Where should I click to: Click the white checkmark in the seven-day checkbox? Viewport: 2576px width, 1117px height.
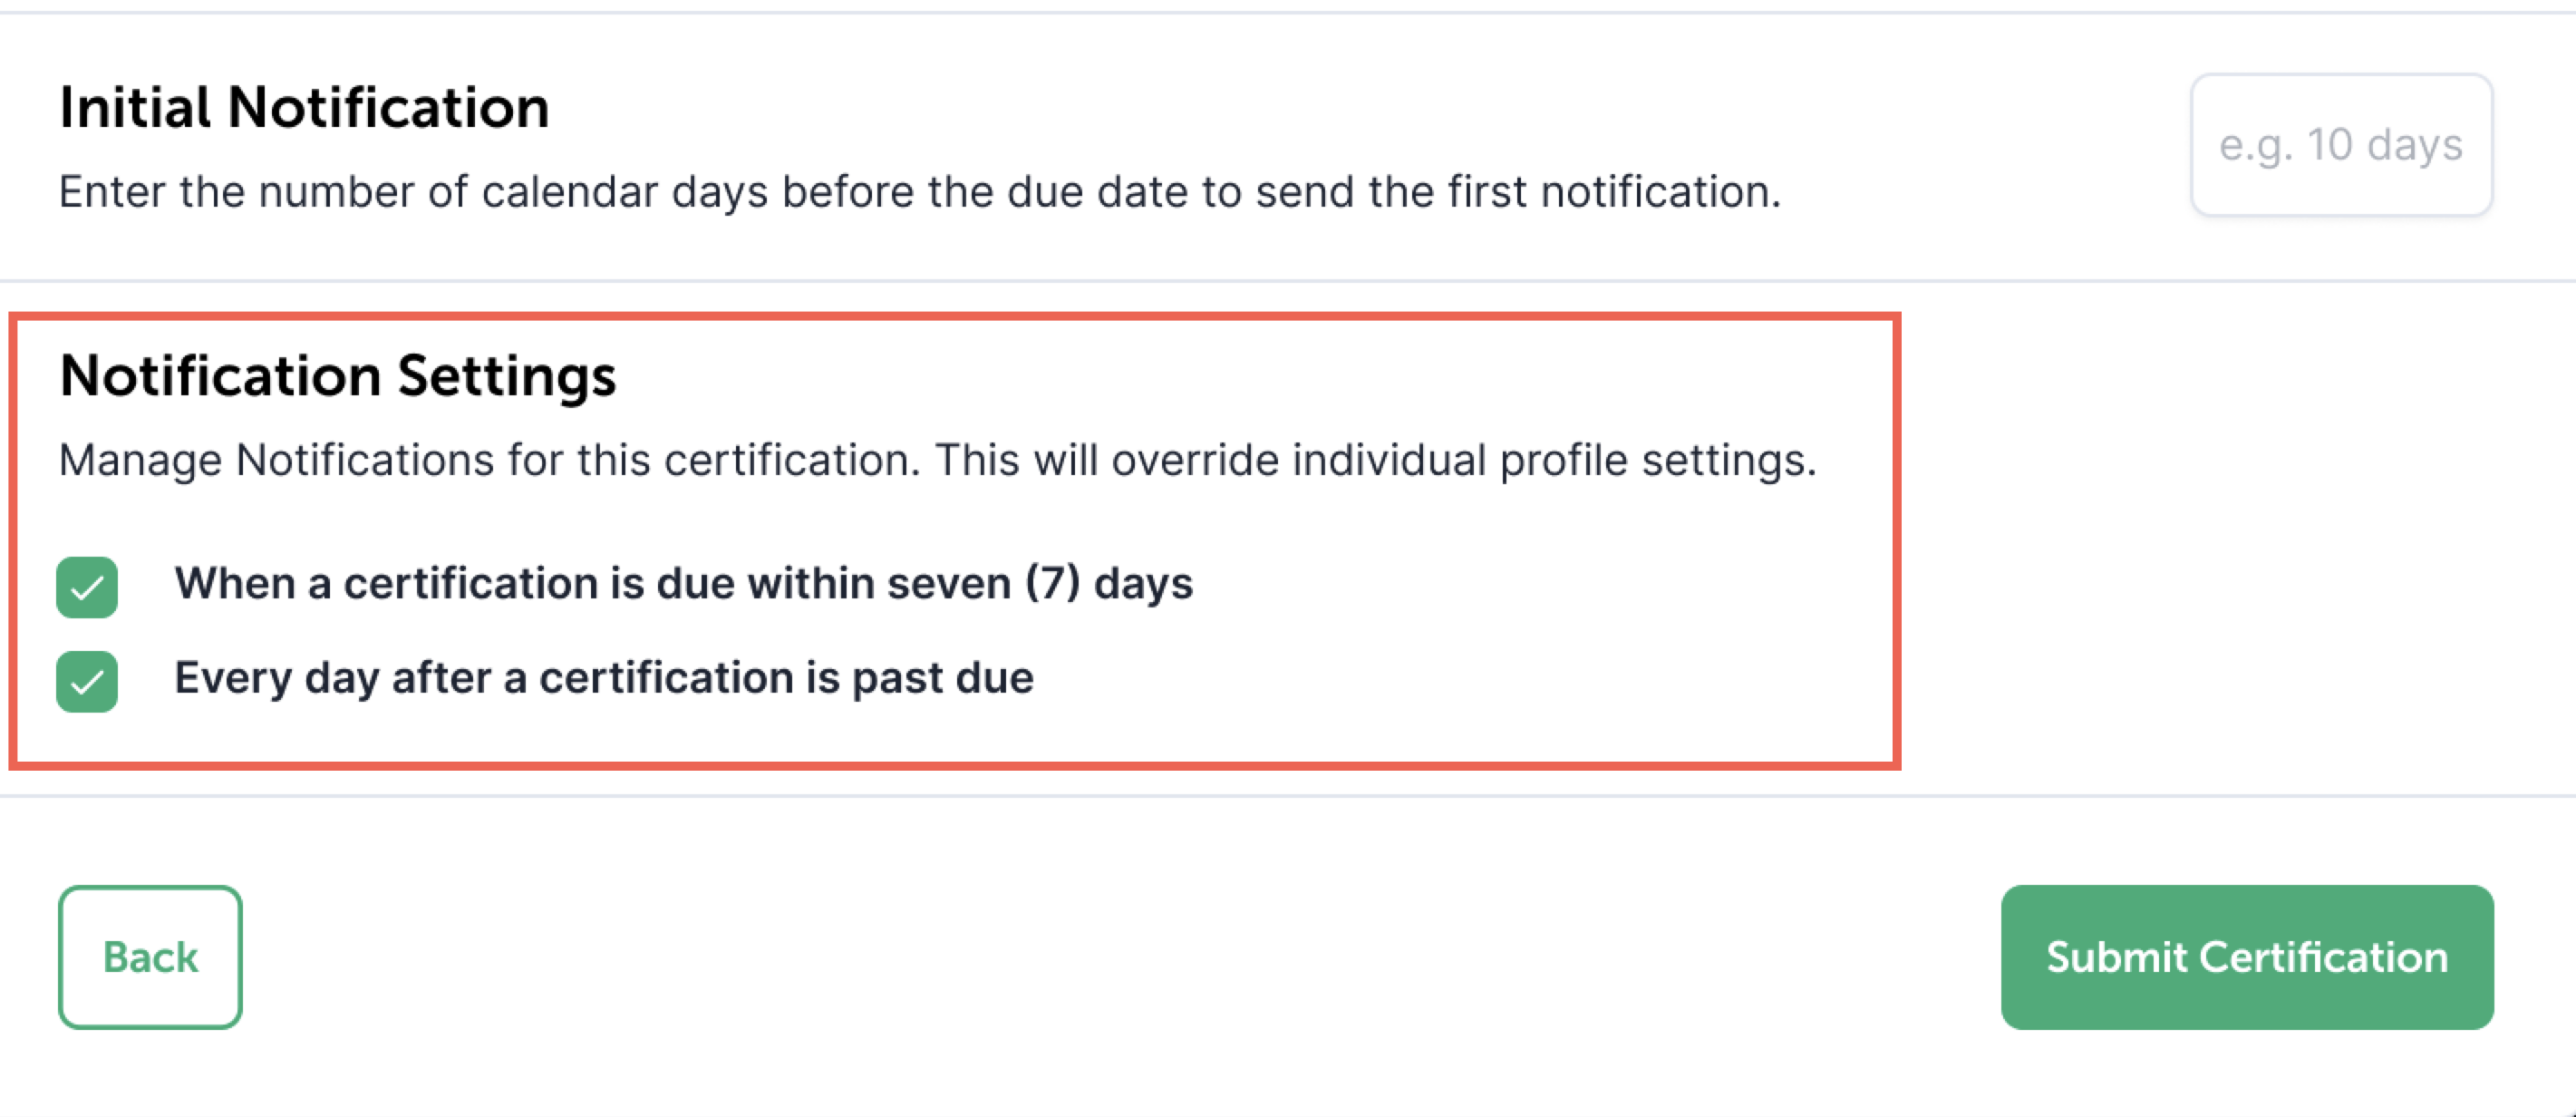tap(87, 589)
